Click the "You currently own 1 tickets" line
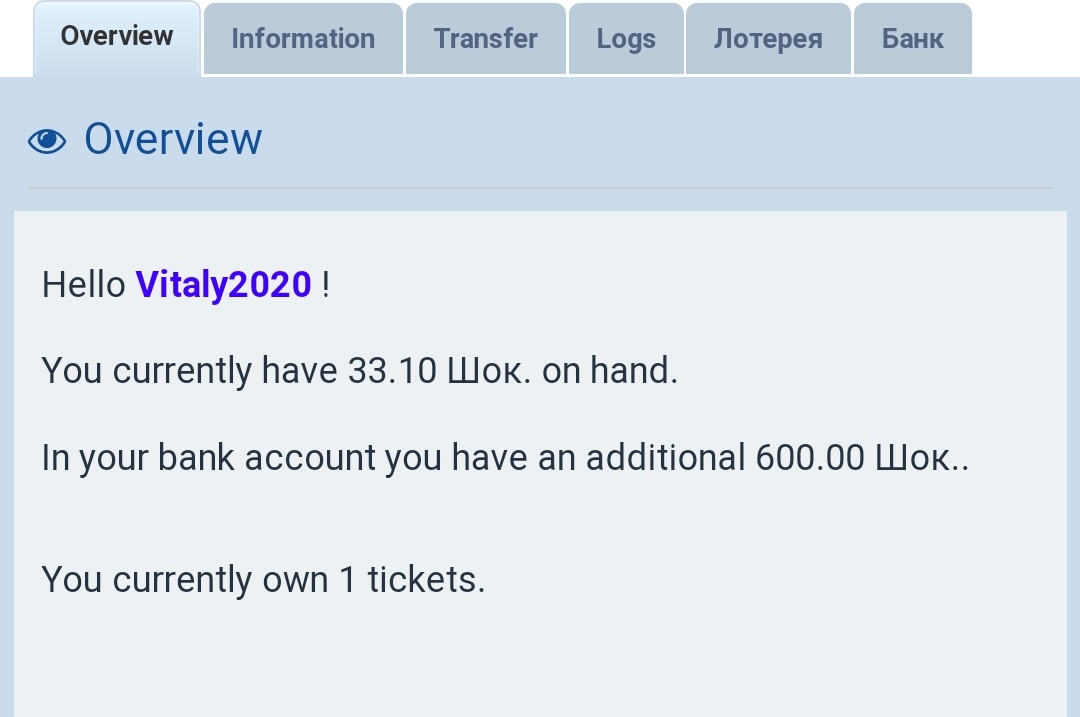1080x717 pixels. [x=263, y=580]
